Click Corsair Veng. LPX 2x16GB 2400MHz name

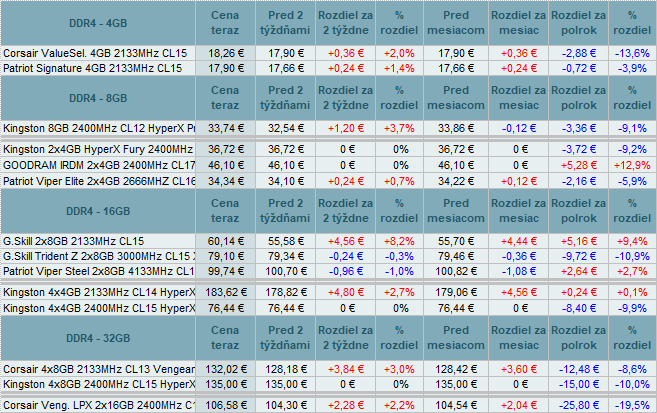click(99, 405)
